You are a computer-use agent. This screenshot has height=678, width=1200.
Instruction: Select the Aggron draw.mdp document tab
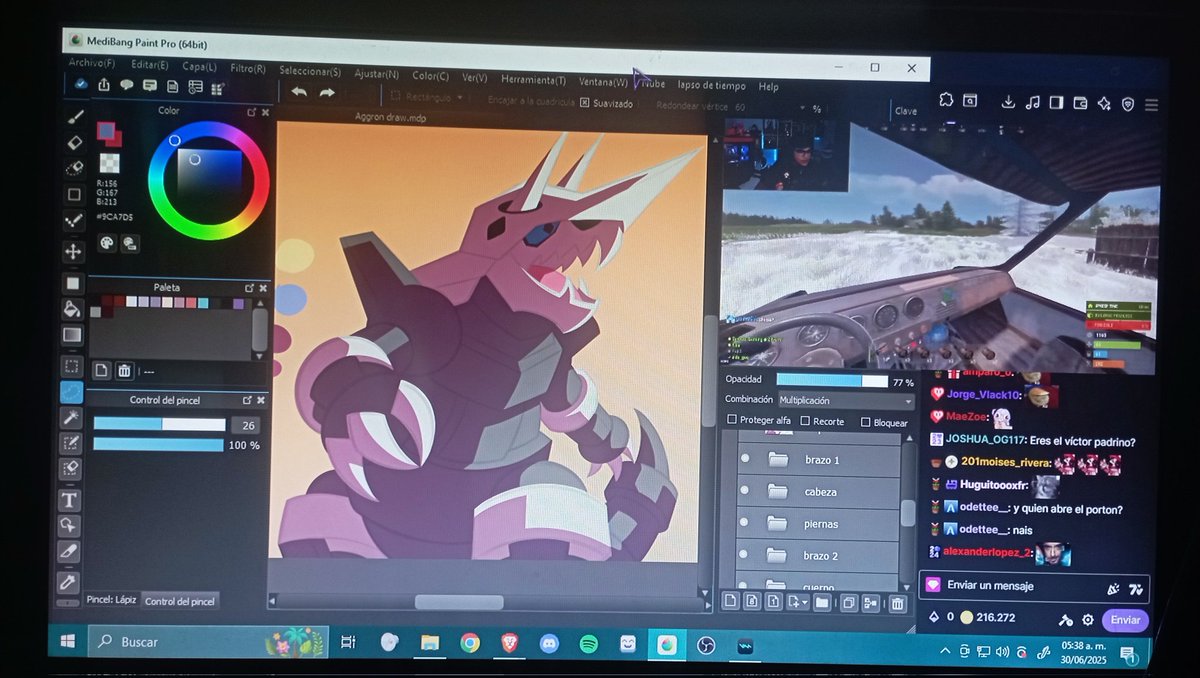[391, 117]
